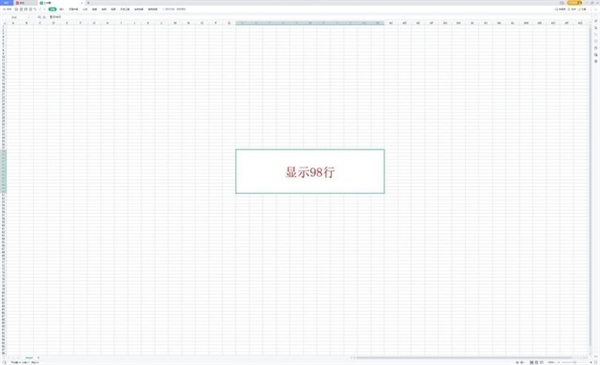
Task: Click the fullscreen icon at status bar end
Action: tap(596, 362)
